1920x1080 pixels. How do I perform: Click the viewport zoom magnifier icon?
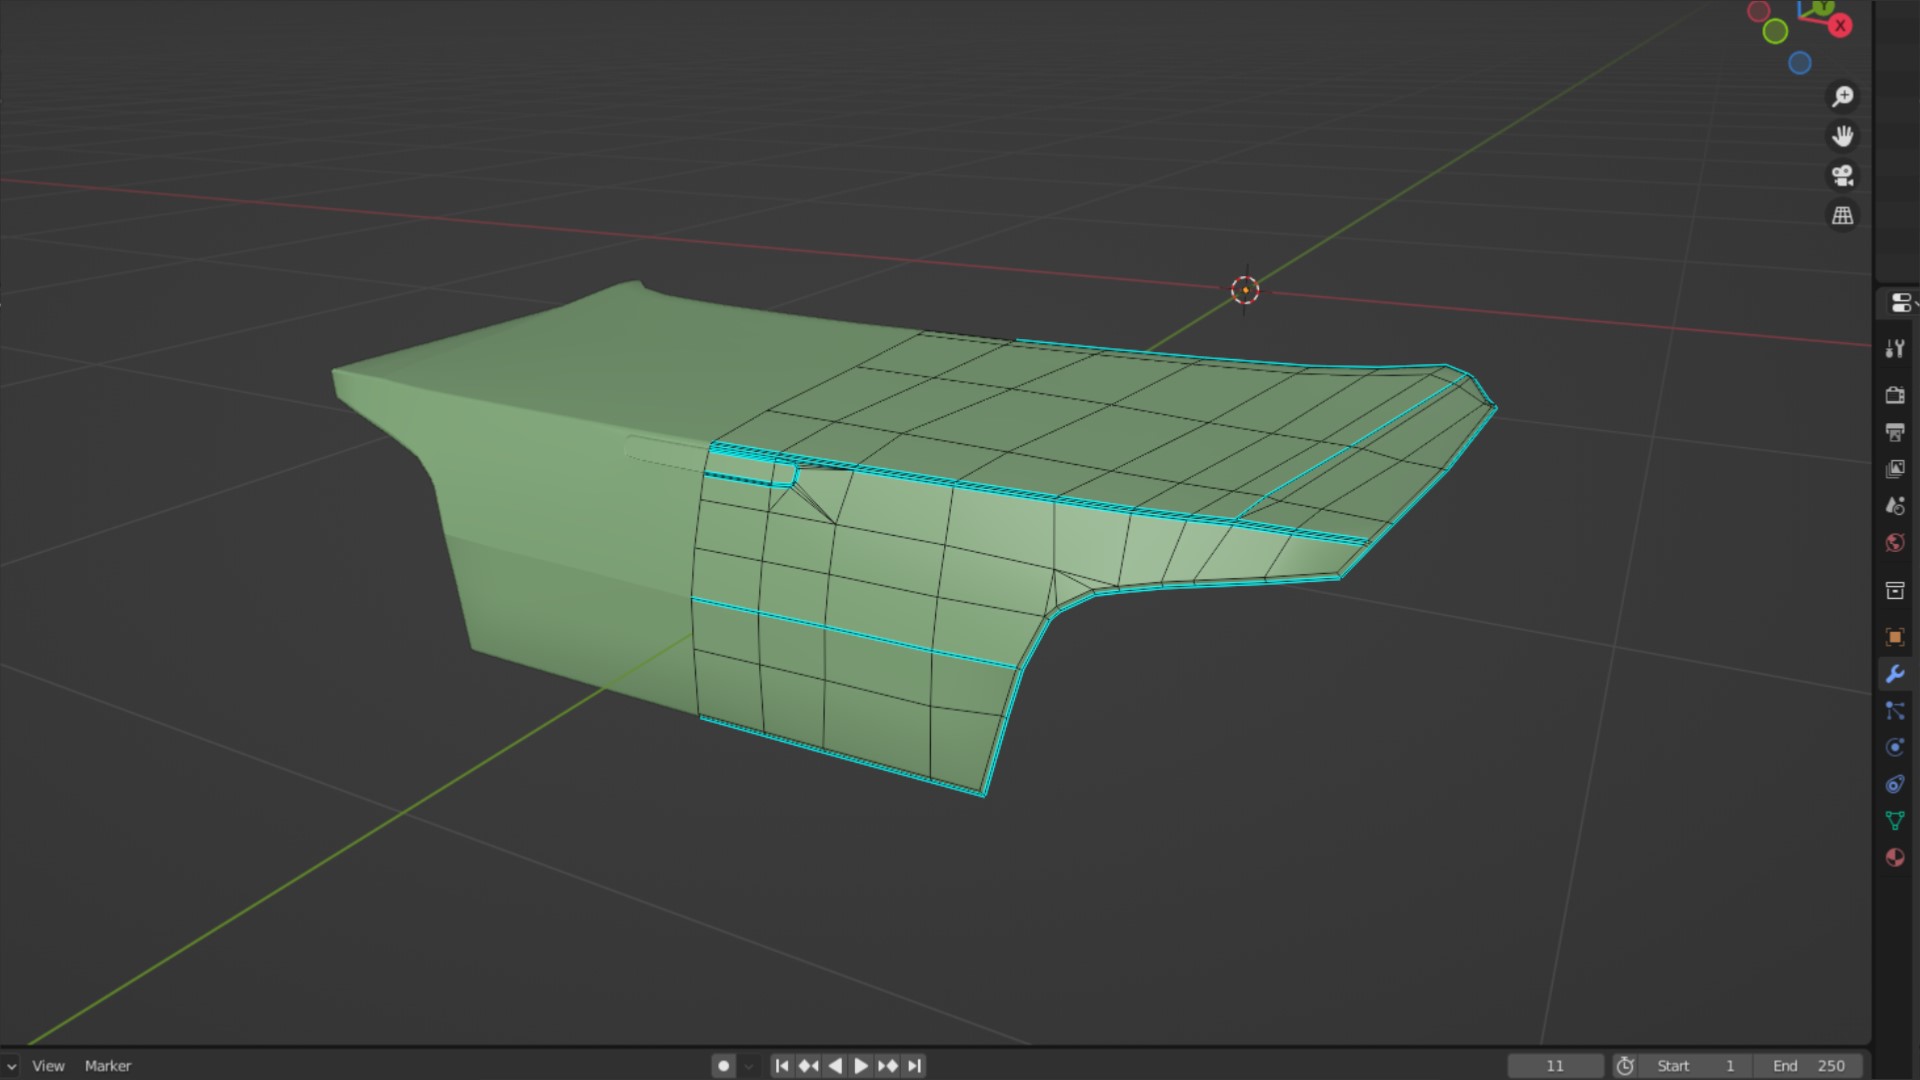pyautogui.click(x=1842, y=96)
